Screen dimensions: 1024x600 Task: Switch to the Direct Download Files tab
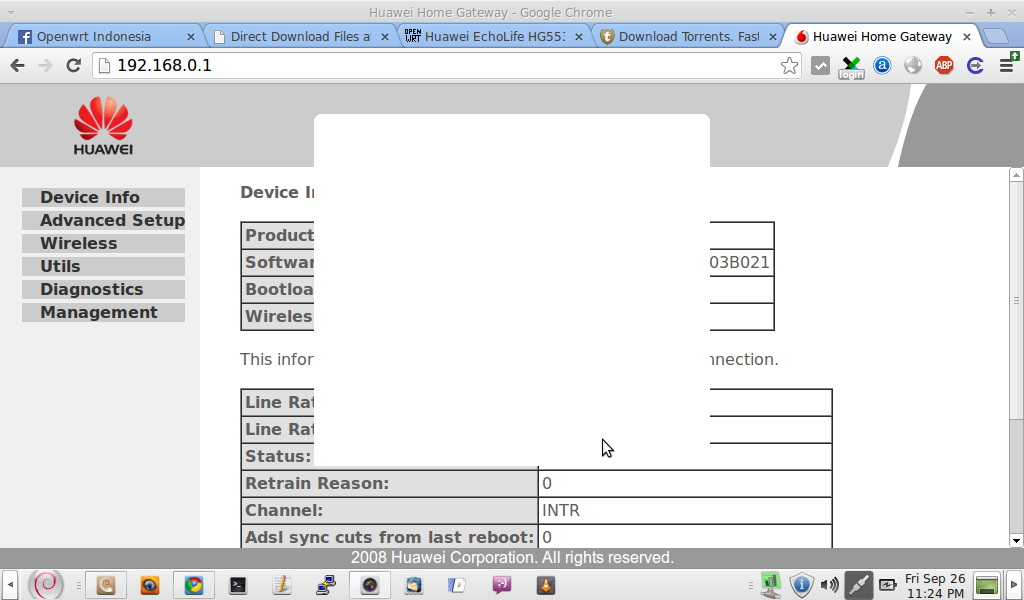coord(300,37)
